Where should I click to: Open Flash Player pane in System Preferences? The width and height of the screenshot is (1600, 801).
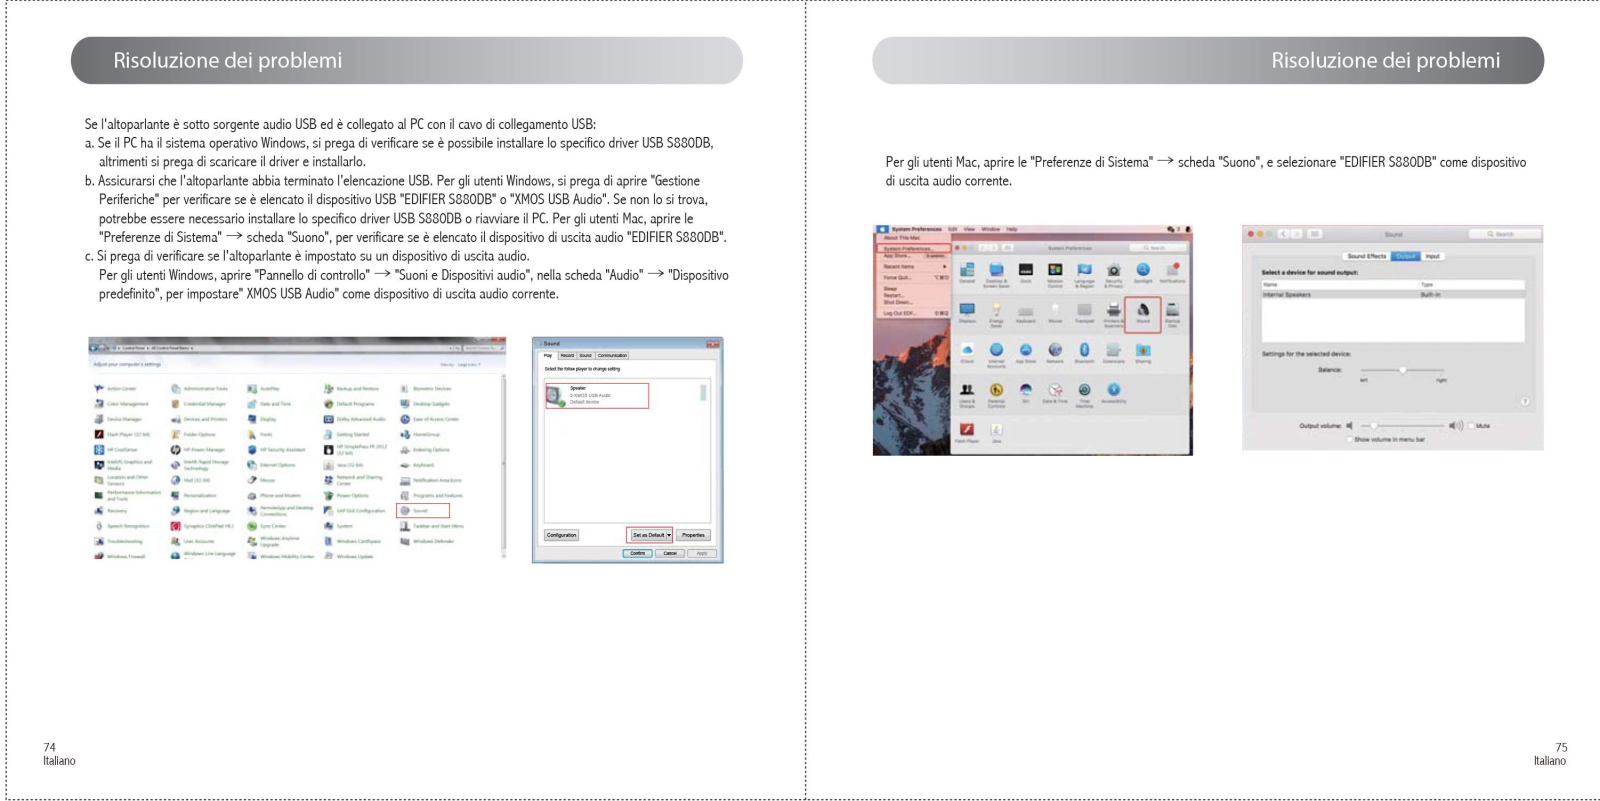coord(967,431)
